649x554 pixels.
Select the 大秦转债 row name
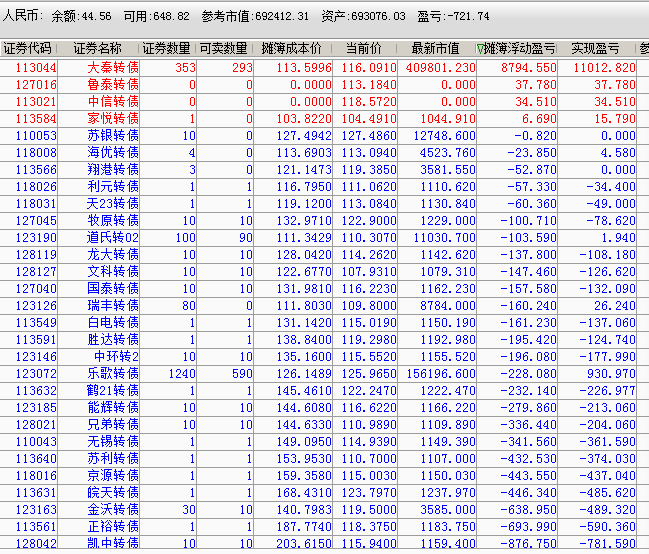click(113, 67)
